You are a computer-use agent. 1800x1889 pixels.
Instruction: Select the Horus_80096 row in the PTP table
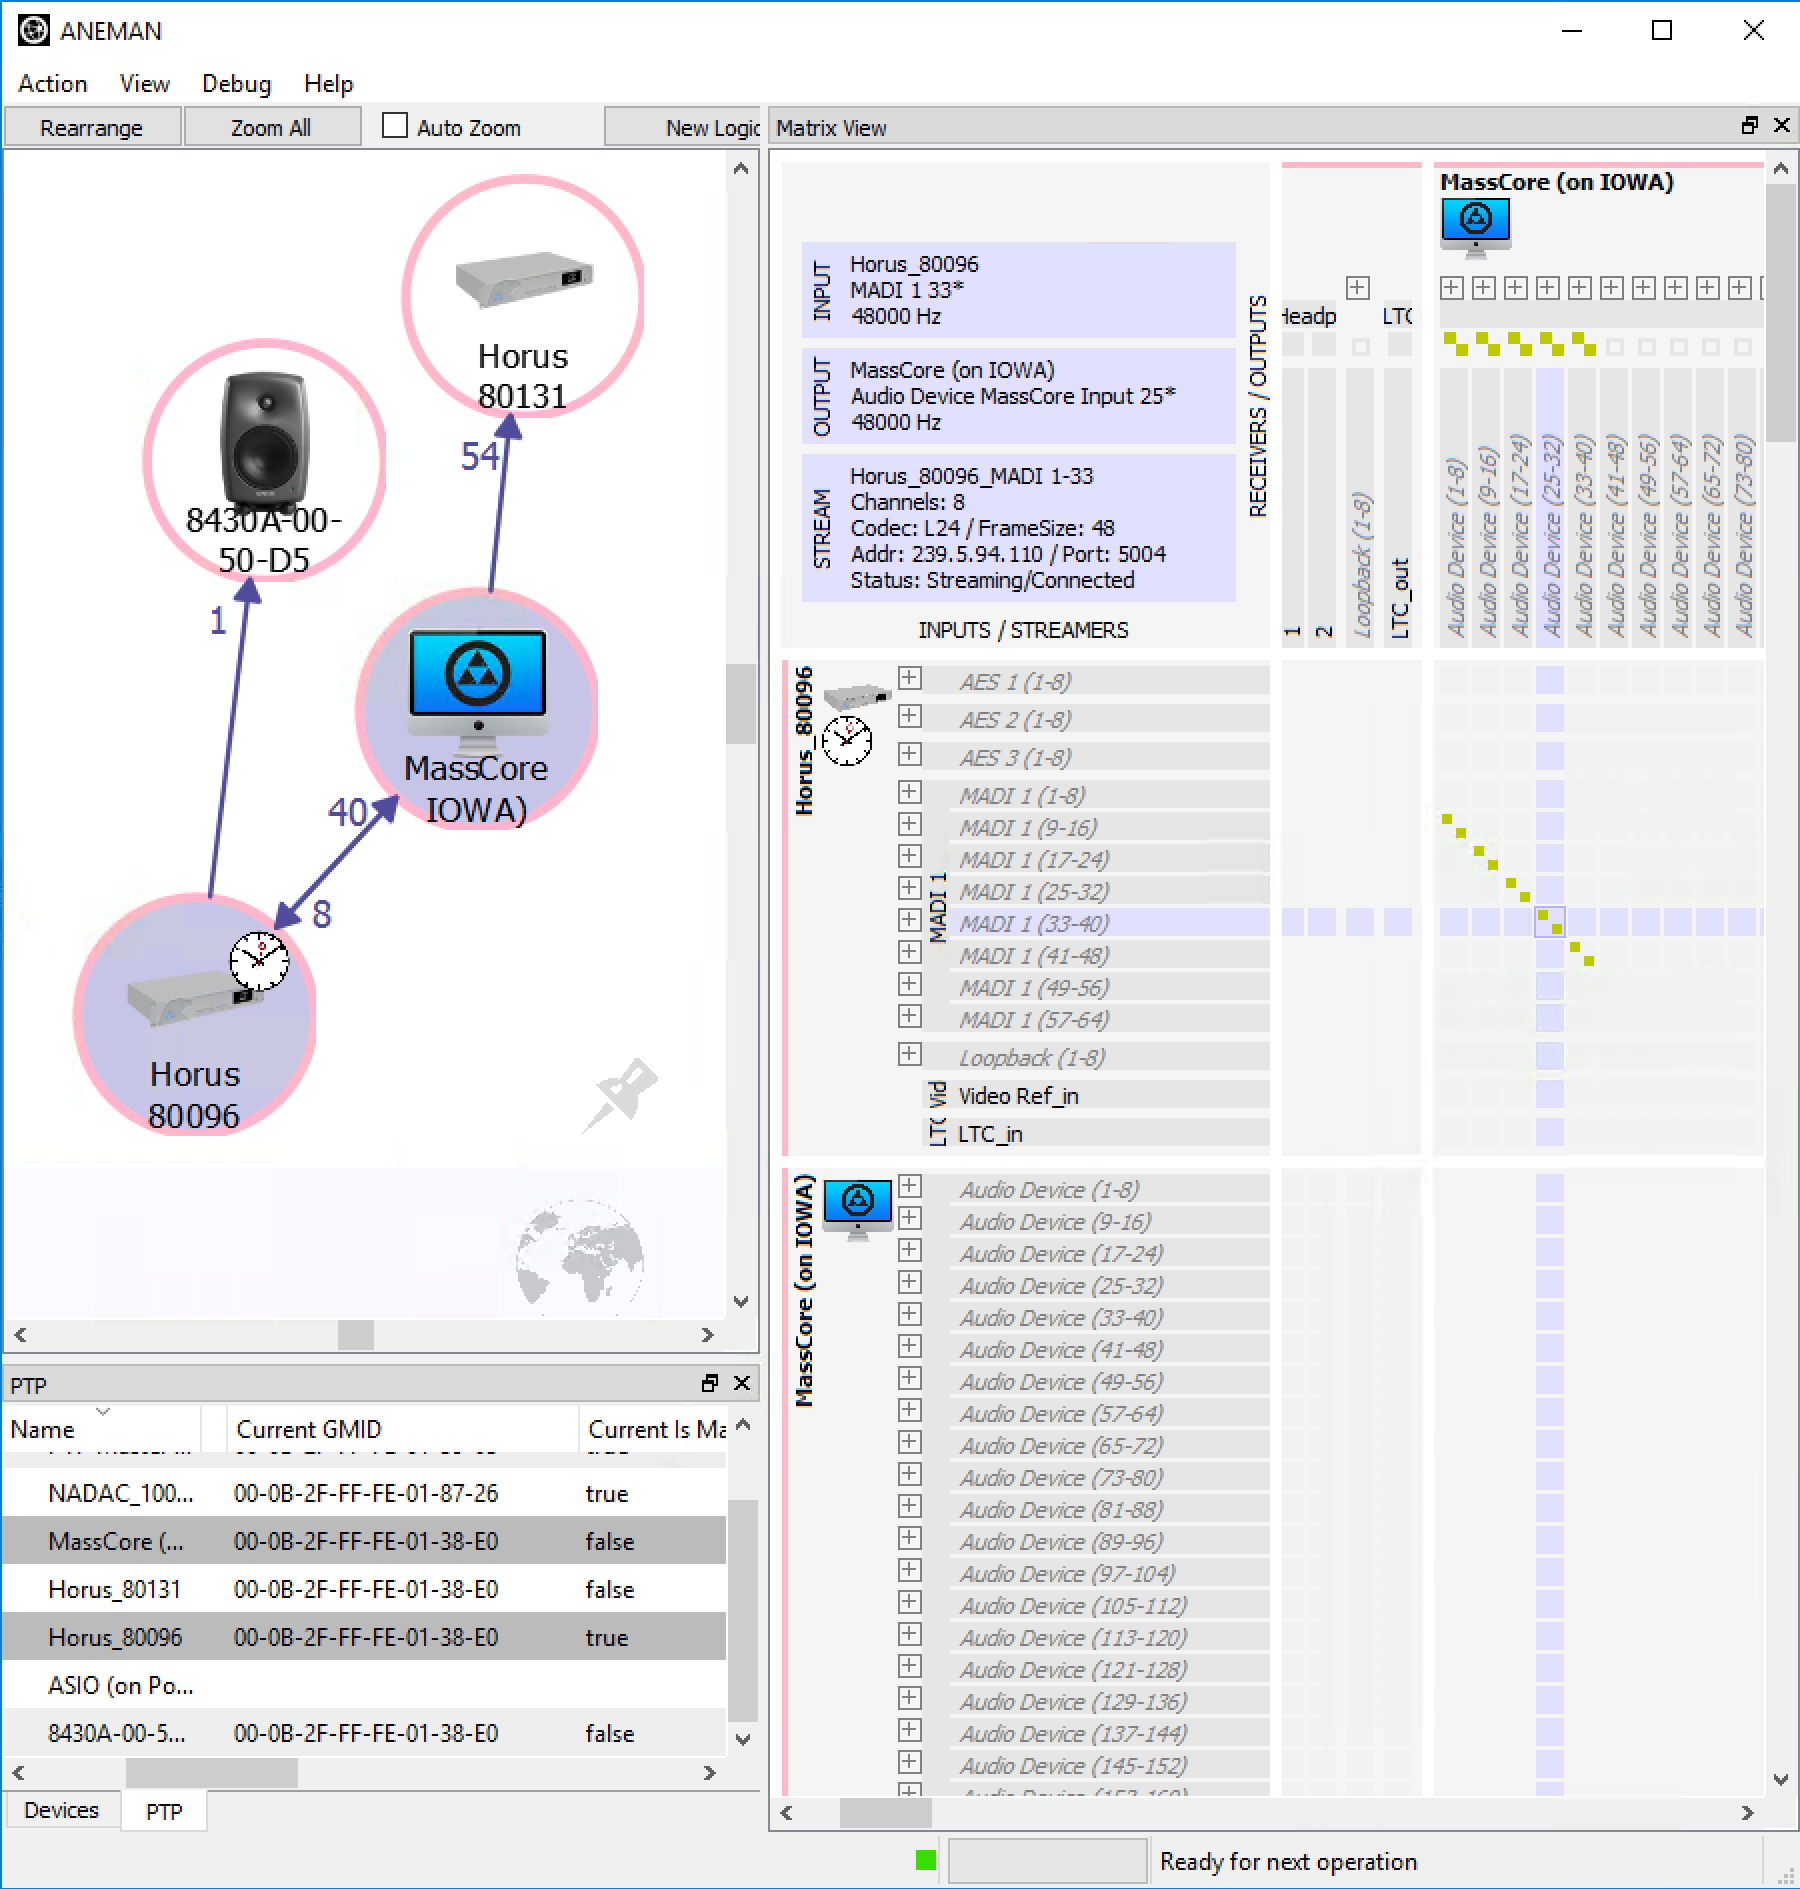click(364, 1637)
